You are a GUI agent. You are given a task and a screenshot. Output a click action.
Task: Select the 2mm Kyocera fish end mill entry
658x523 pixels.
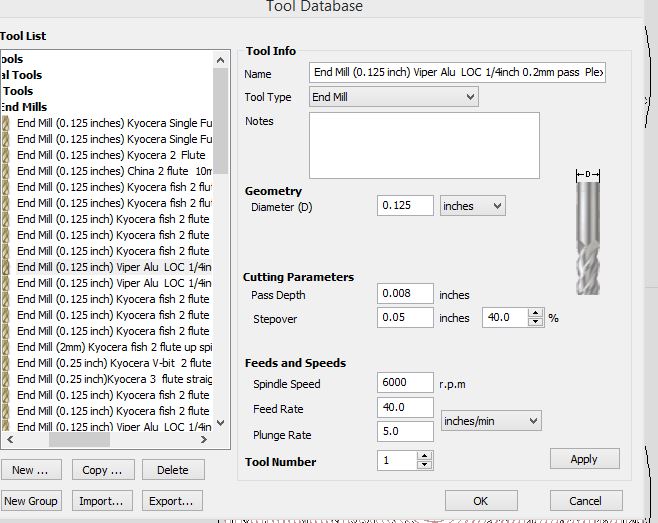[112, 347]
